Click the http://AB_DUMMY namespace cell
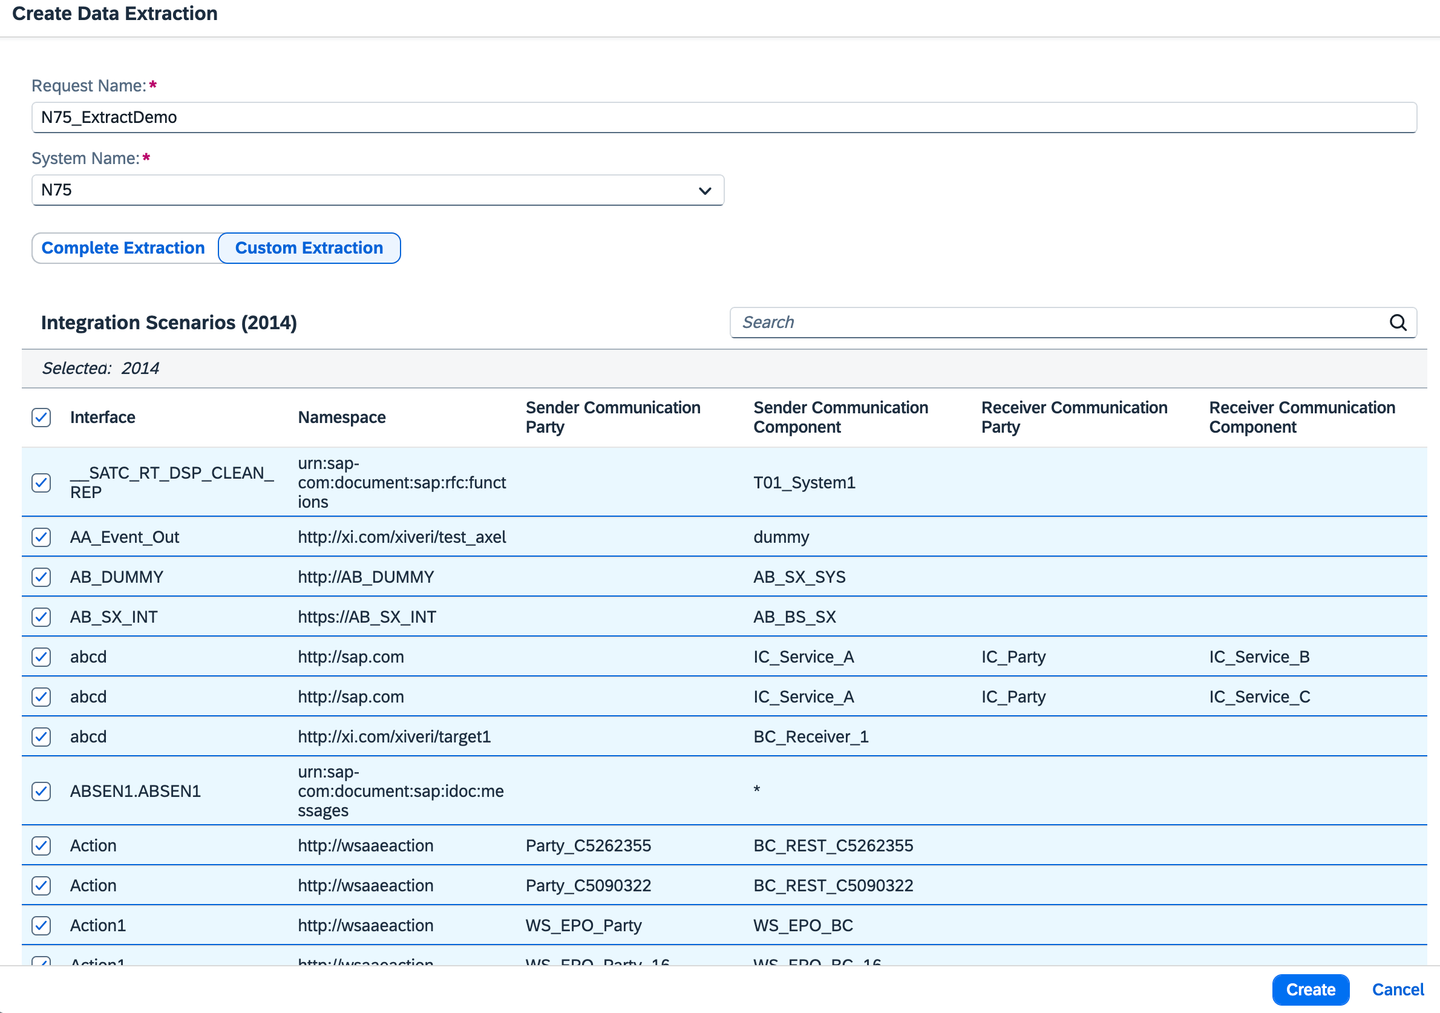Image resolution: width=1440 pixels, height=1013 pixels. point(366,577)
